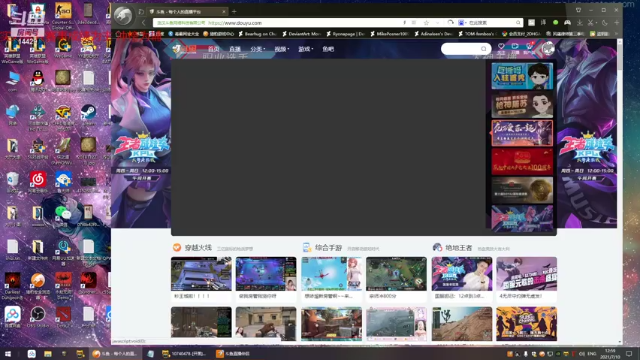The image size is (640, 360).
Task: Open the browser downloads icon
Action: pyautogui.click(x=579, y=23)
